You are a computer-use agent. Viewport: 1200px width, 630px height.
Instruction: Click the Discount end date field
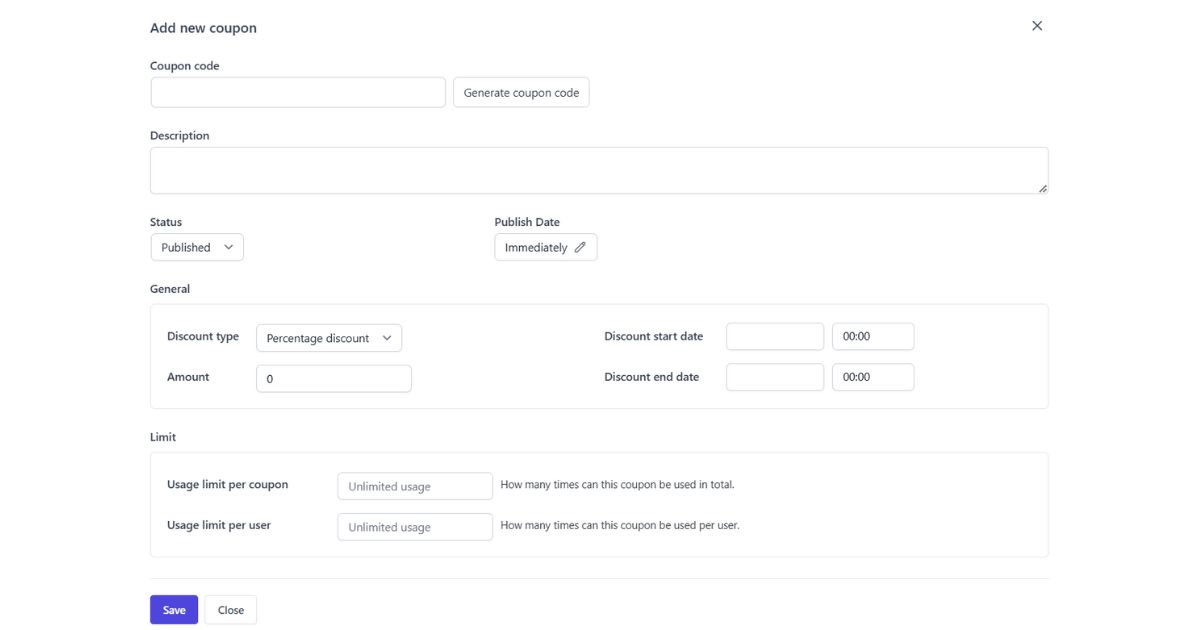(x=775, y=377)
